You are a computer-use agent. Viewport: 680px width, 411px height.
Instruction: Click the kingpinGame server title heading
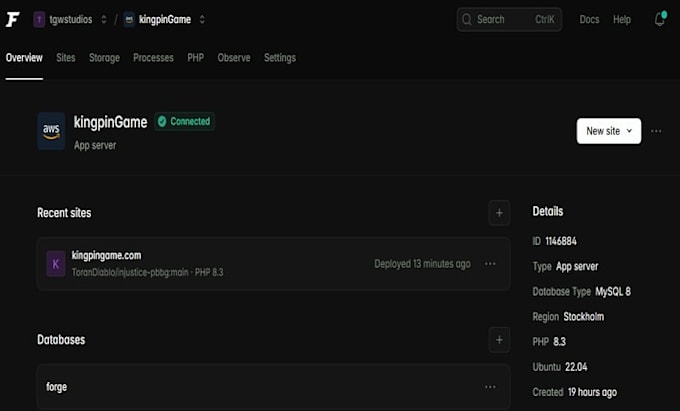point(110,122)
